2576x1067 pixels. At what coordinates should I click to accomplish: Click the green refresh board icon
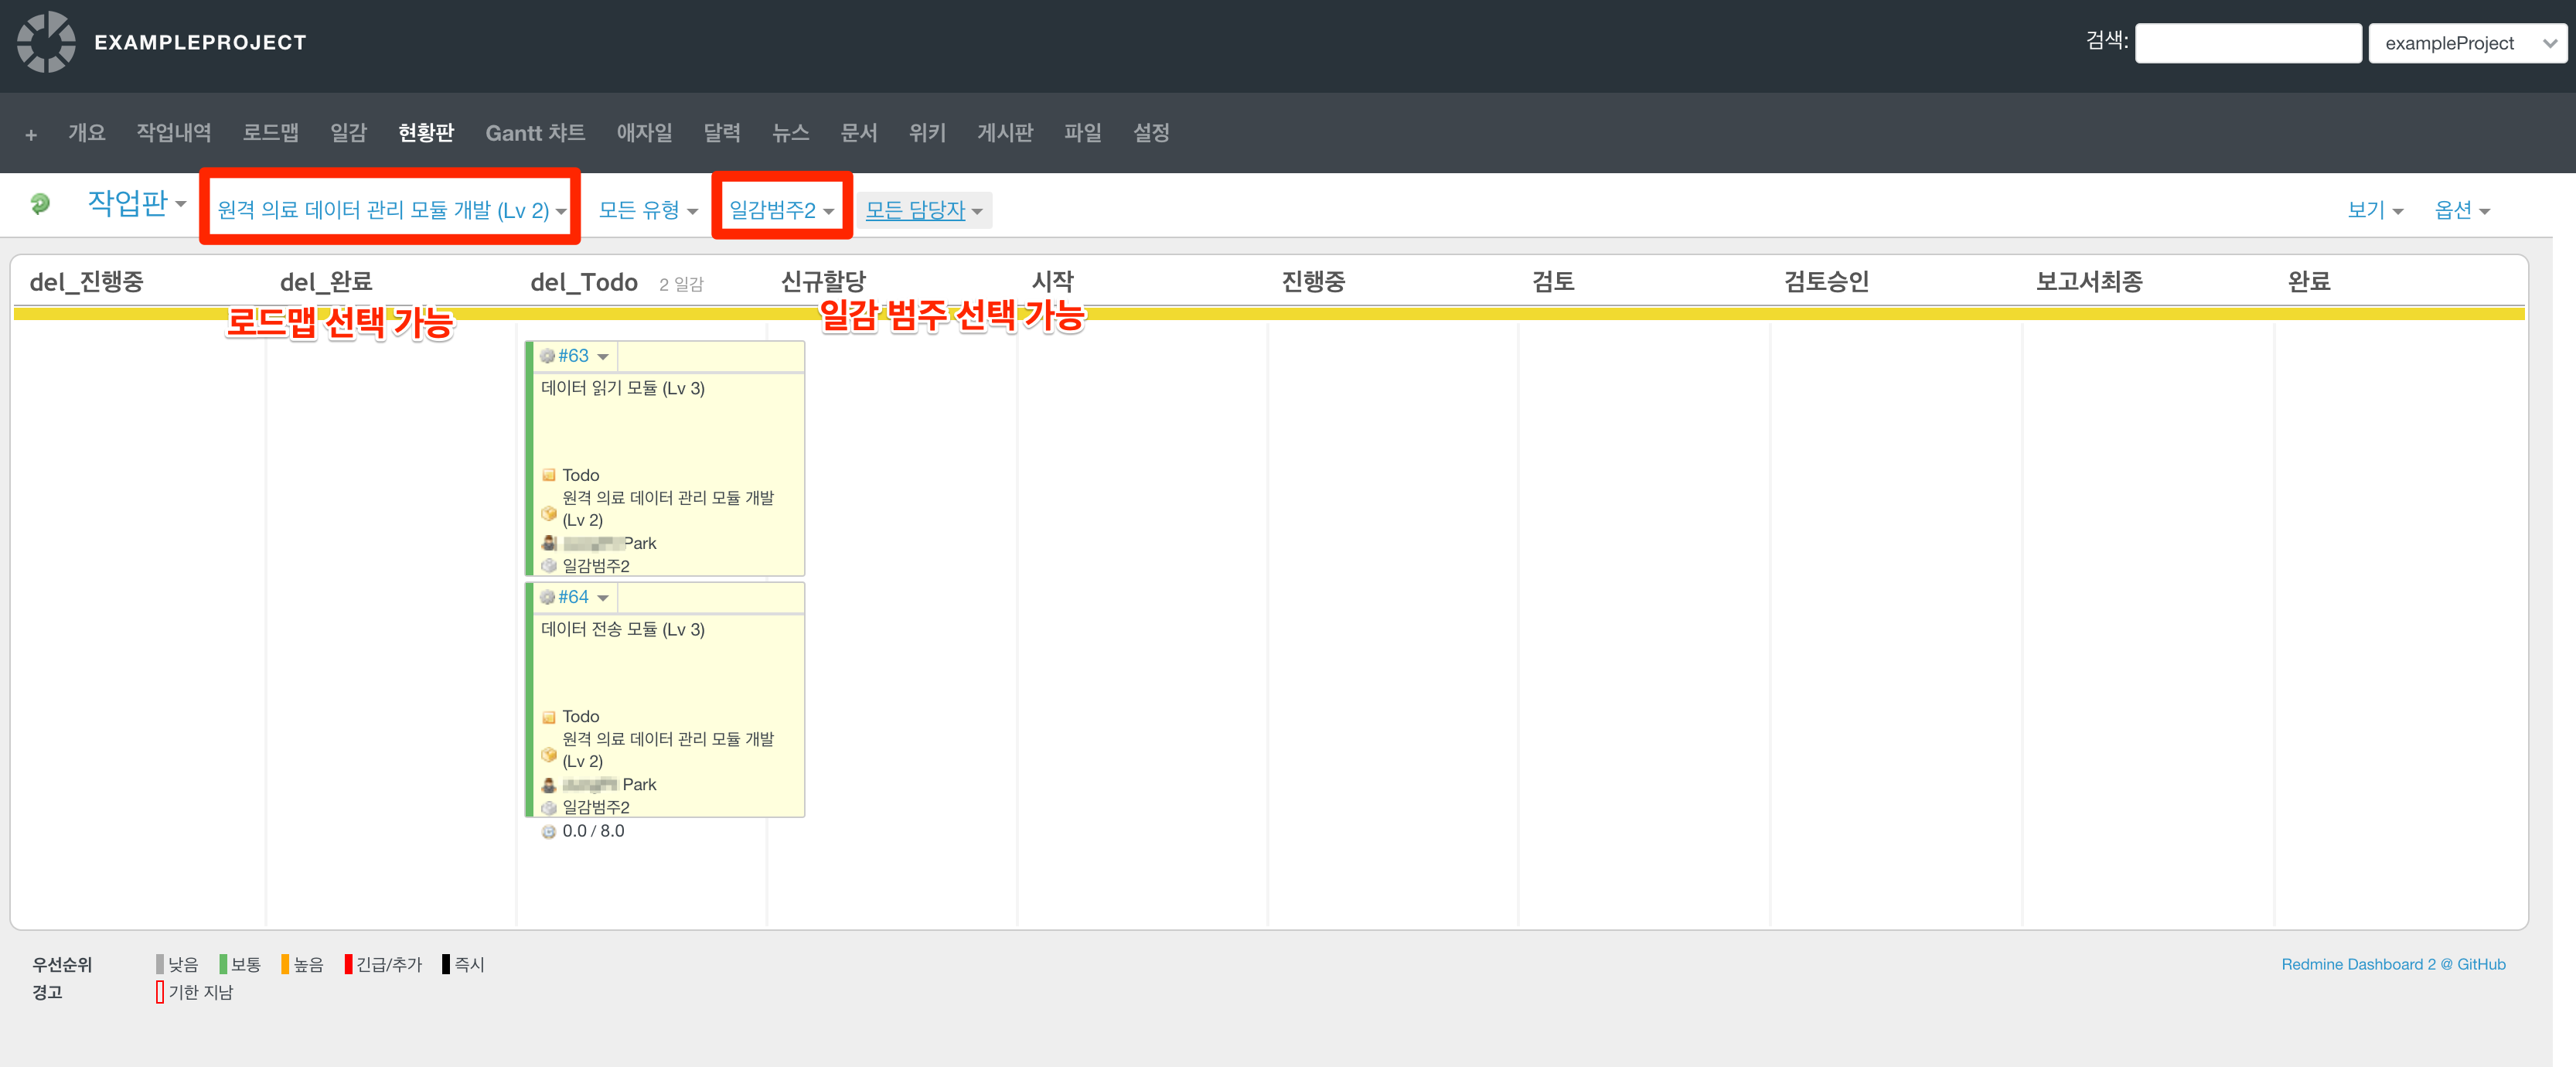coord(40,204)
